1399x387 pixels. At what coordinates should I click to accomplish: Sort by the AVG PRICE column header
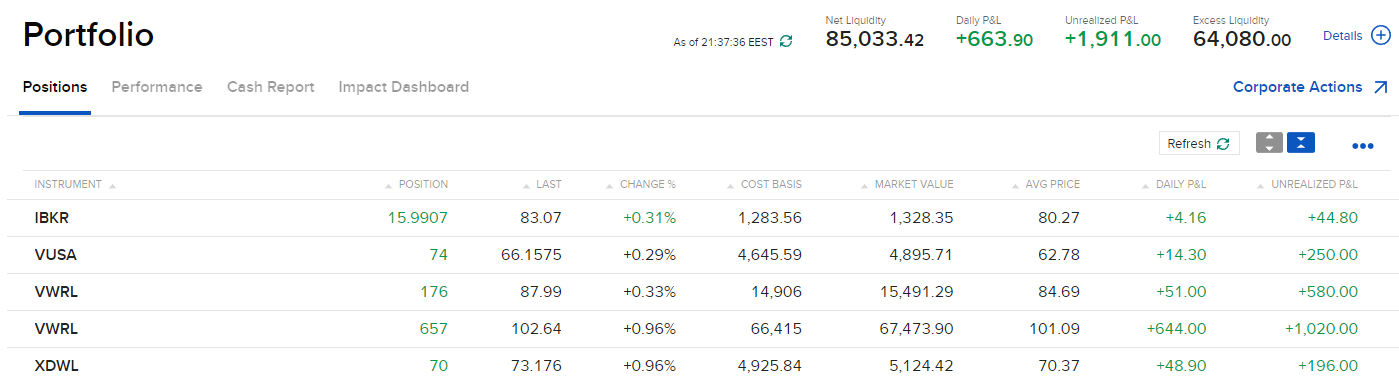point(1045,184)
